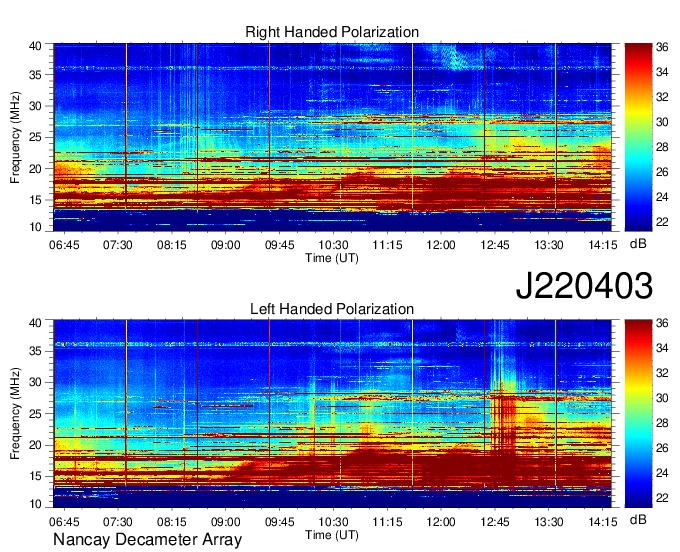This screenshot has width=680, height=552.
Task: Click "Time (UT)" label under Right Handed plot
Action: (332, 258)
